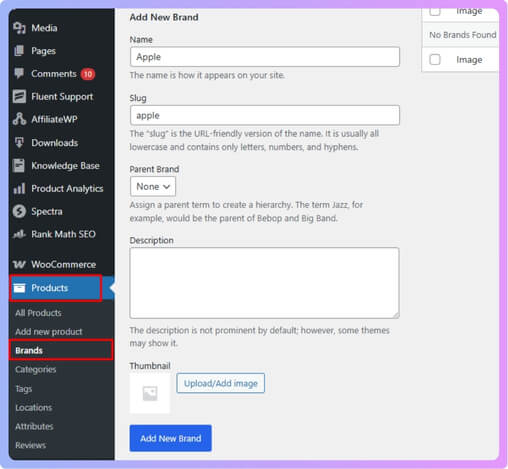This screenshot has width=508, height=469.
Task: Open Categories submenu item
Action: coord(36,370)
